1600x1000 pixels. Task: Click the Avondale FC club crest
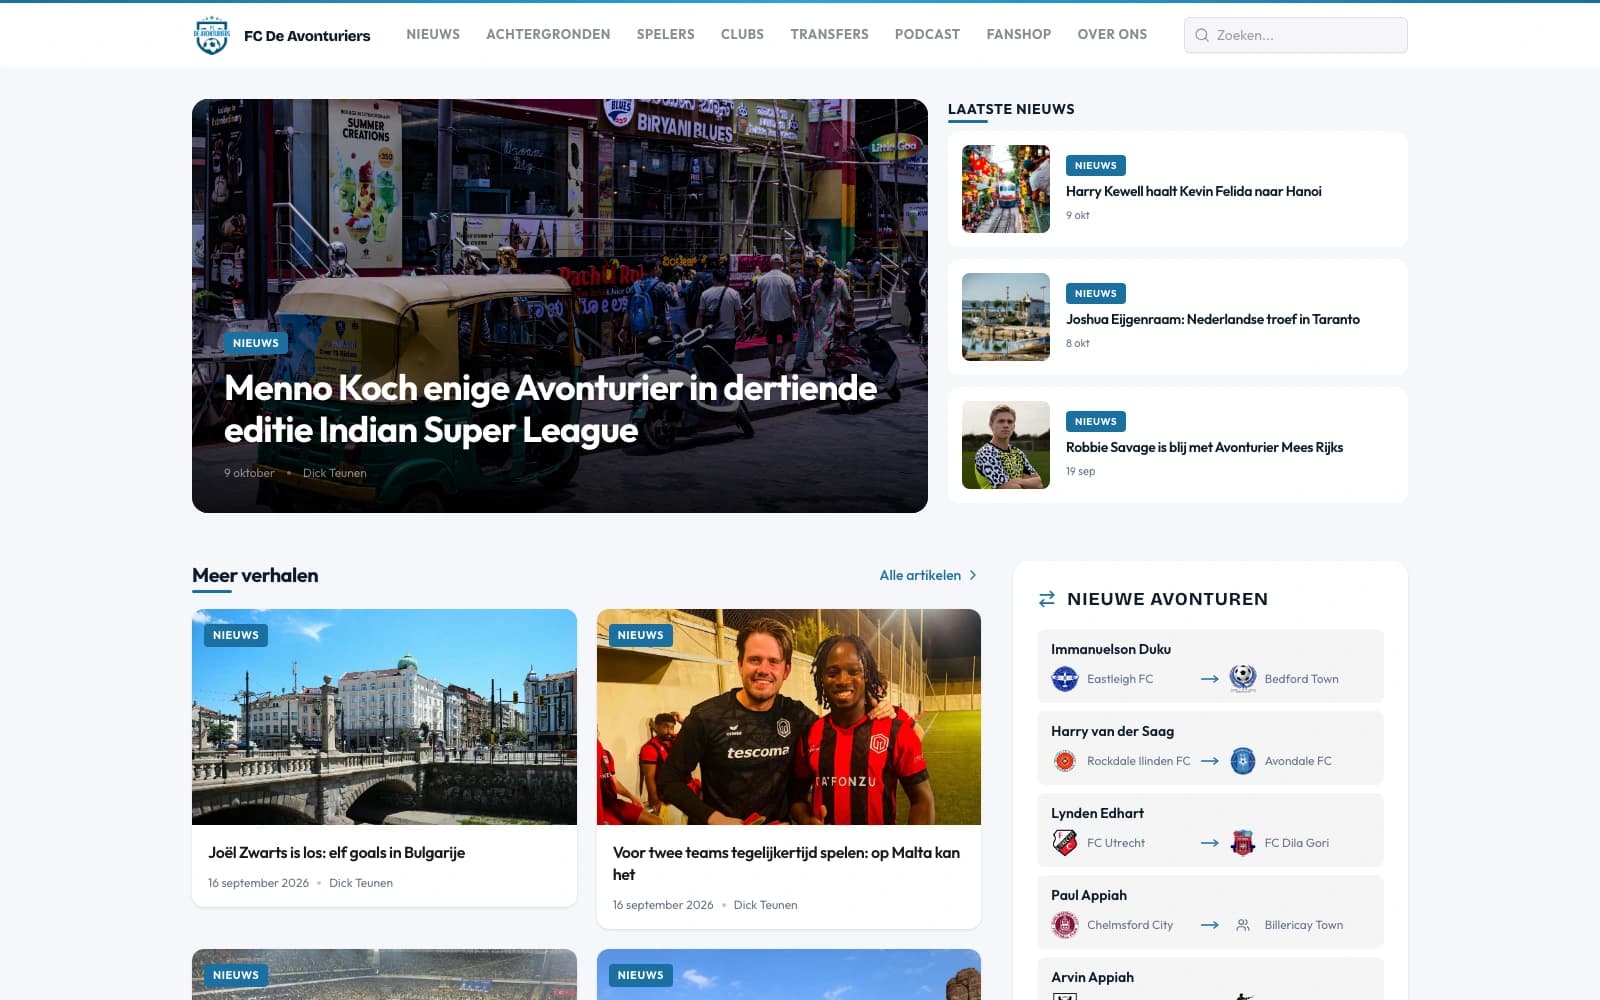(1243, 761)
